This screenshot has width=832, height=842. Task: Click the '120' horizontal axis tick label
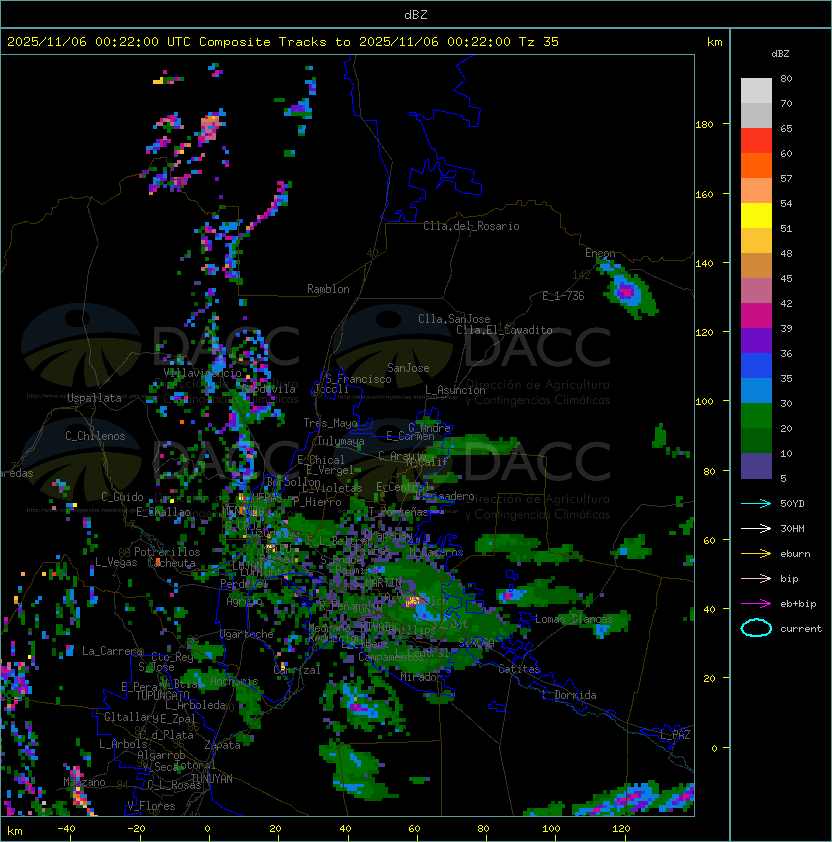(x=621, y=829)
